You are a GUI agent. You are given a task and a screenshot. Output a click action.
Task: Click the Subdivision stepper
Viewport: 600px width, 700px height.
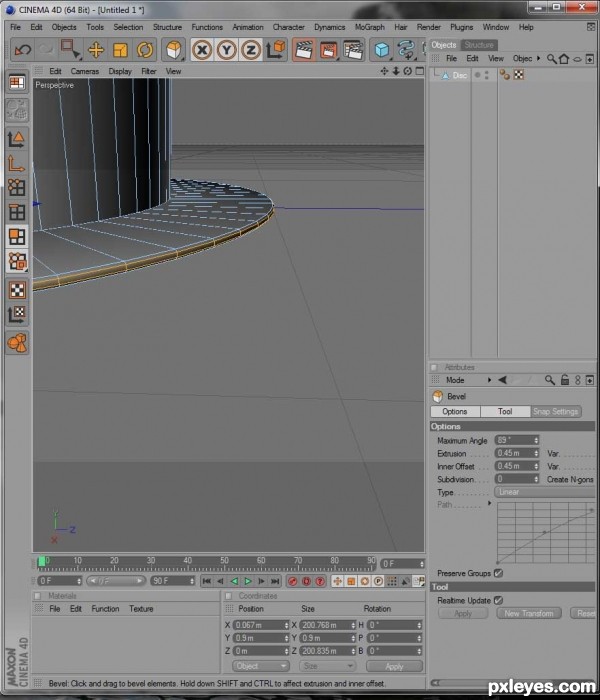pyautogui.click(x=536, y=479)
